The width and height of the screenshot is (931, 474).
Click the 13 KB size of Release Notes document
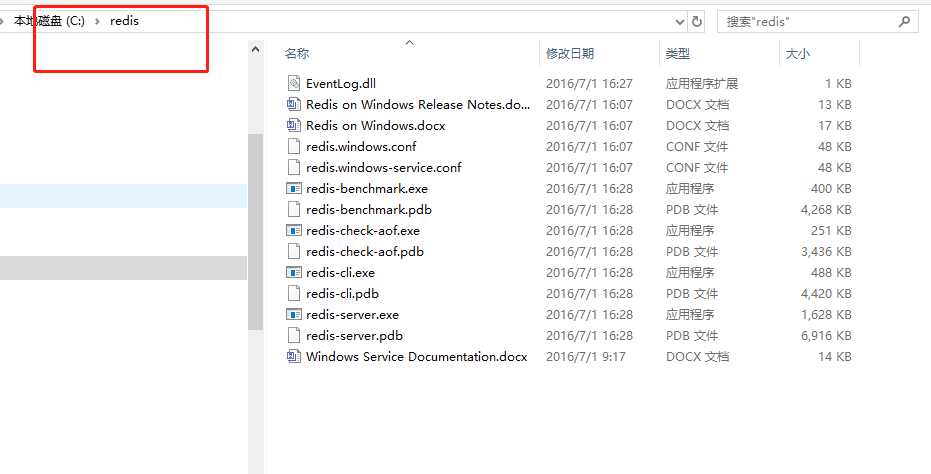(835, 105)
